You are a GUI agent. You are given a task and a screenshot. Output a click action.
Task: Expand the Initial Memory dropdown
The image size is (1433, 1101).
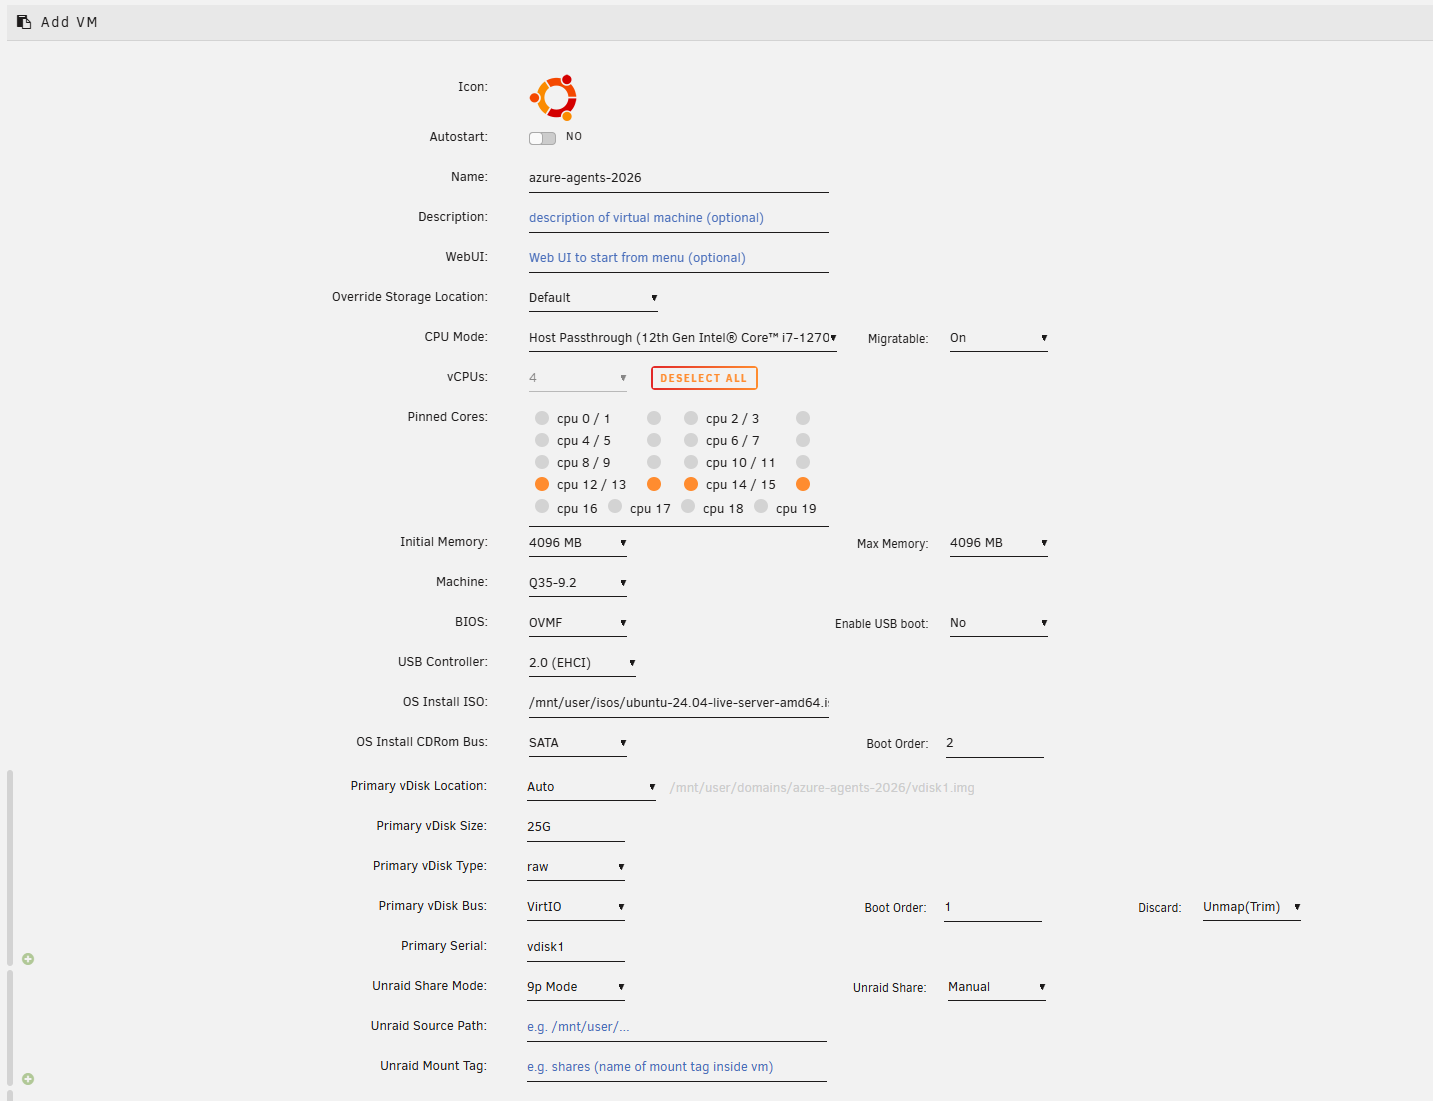click(577, 543)
